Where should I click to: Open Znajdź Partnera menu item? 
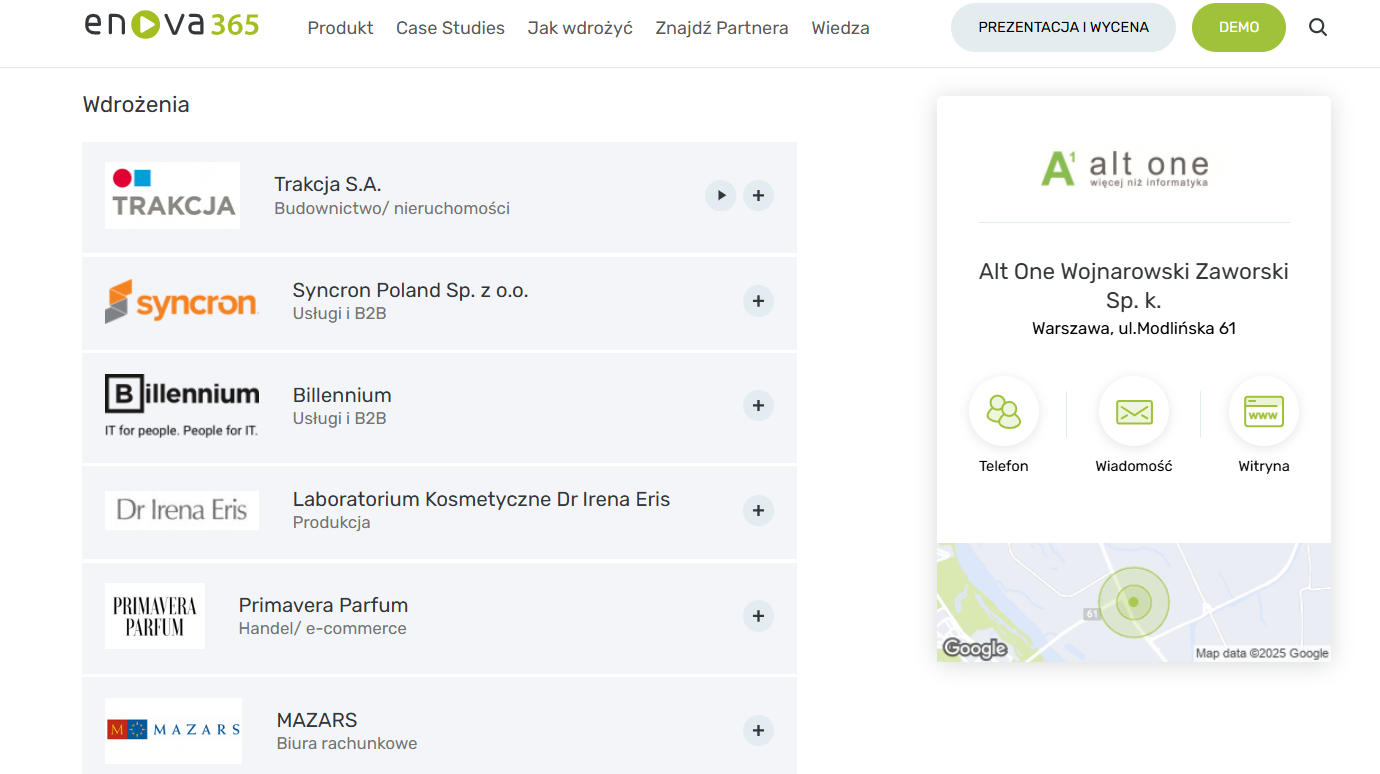(x=722, y=28)
